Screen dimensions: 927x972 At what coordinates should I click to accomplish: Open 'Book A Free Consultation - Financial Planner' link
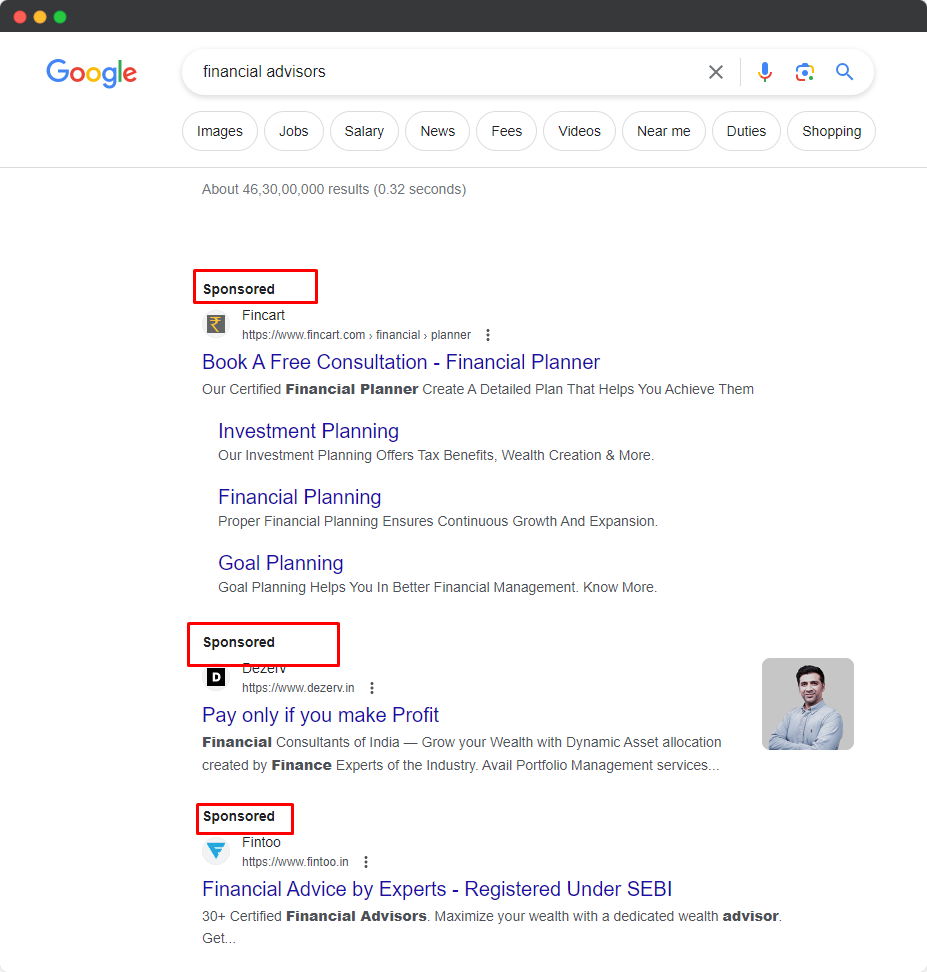pos(401,362)
